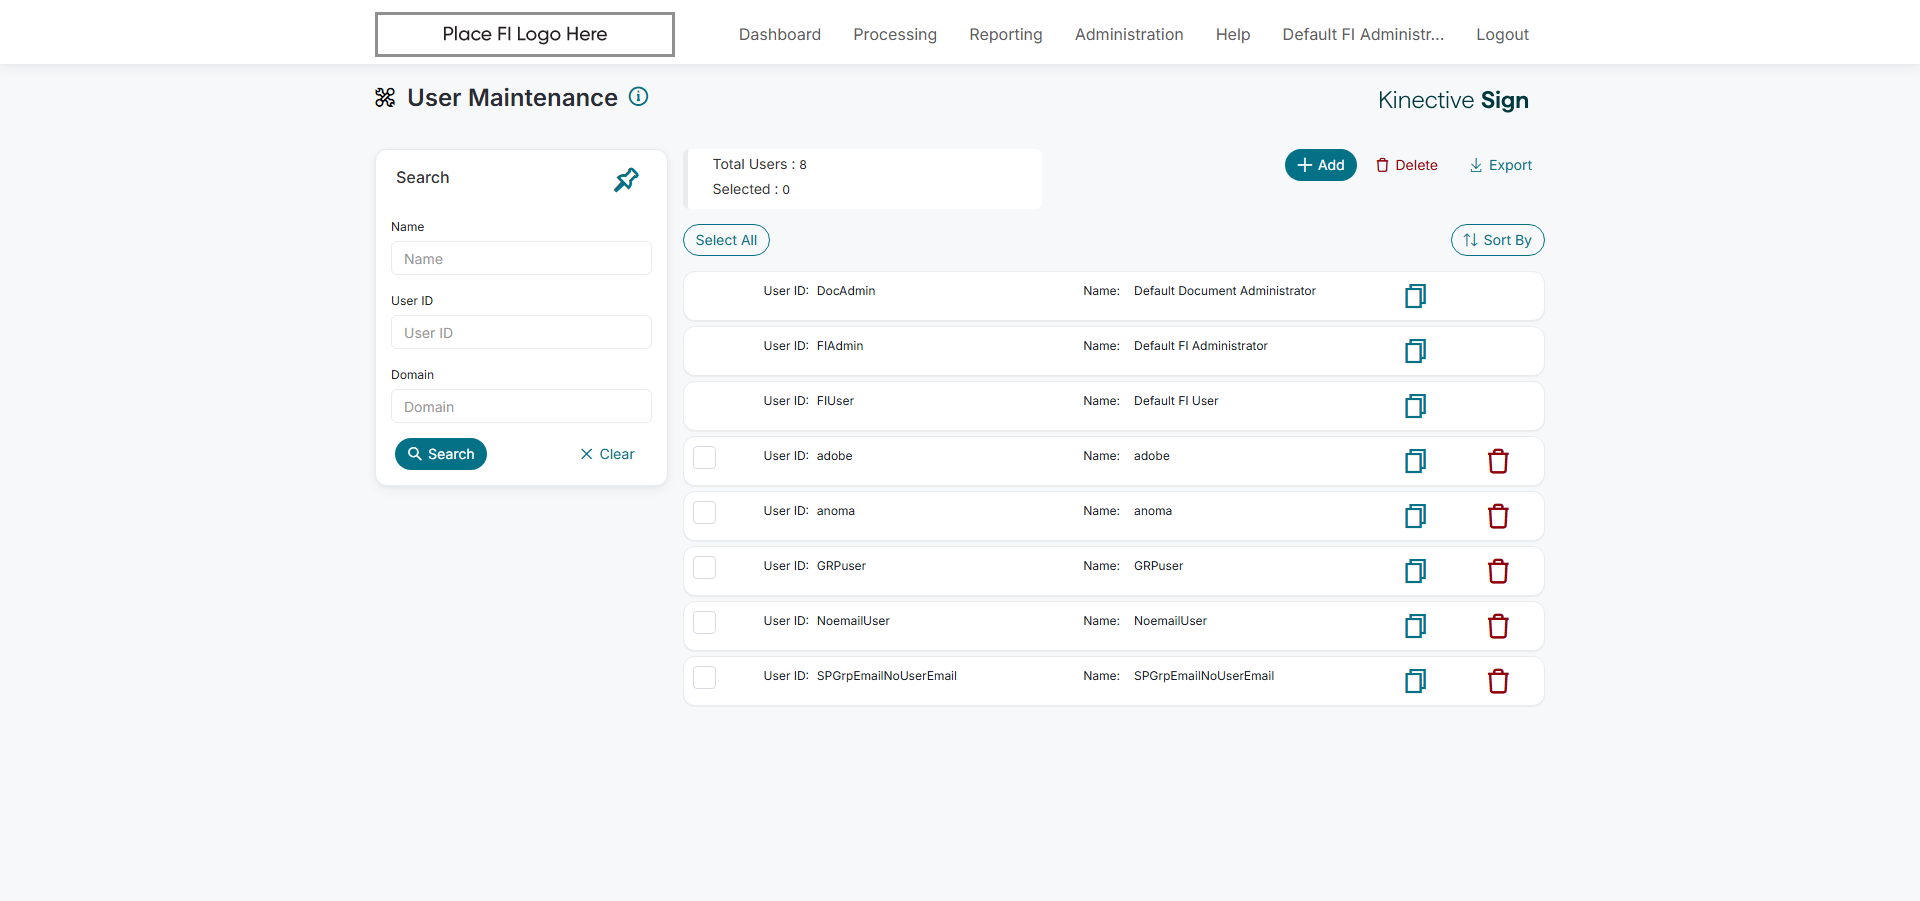The image size is (1920, 901).
Task: Copy the anoma user
Action: 1415,516
